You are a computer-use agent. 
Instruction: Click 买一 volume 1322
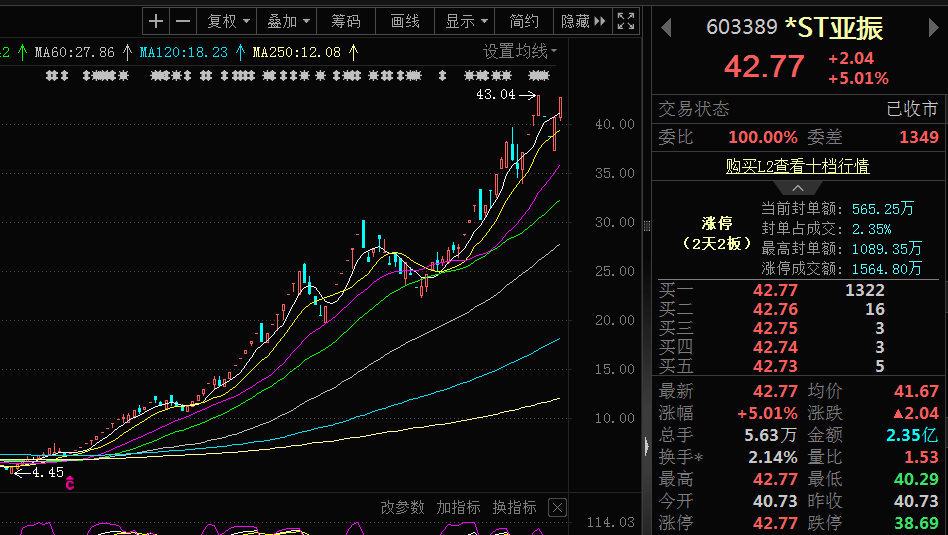point(865,290)
